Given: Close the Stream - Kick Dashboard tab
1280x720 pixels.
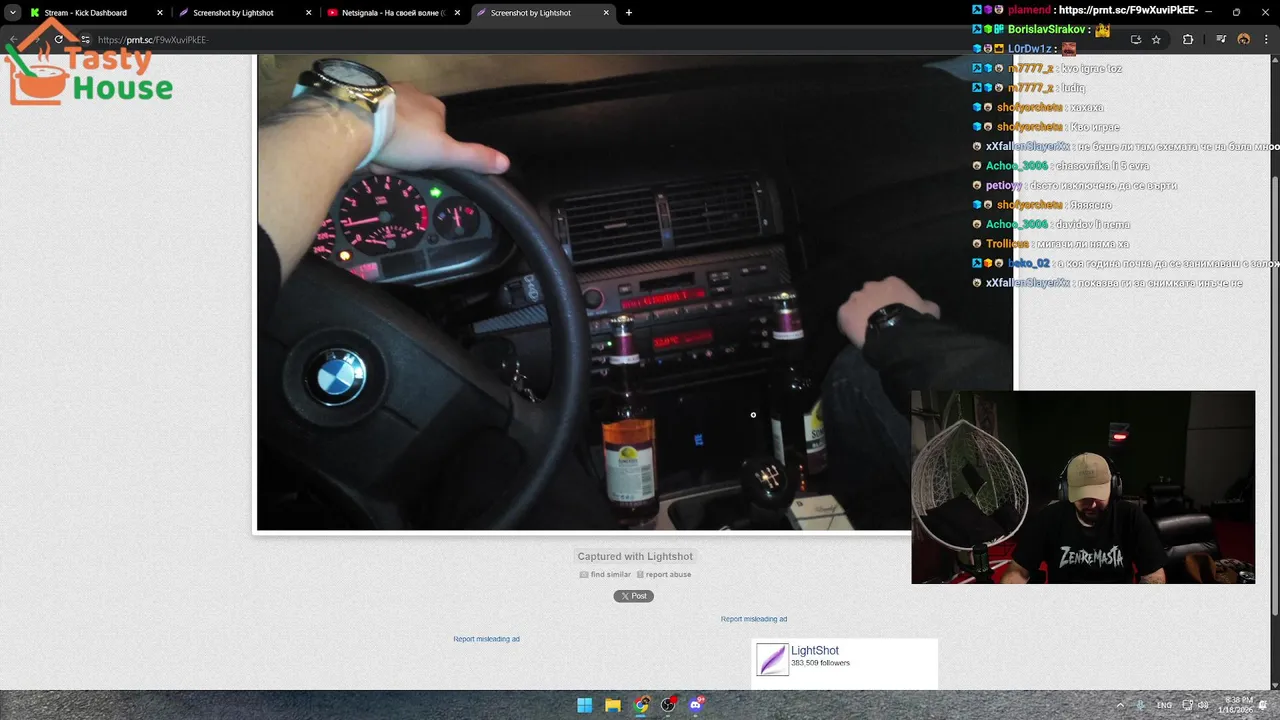Looking at the screenshot, I should (159, 13).
